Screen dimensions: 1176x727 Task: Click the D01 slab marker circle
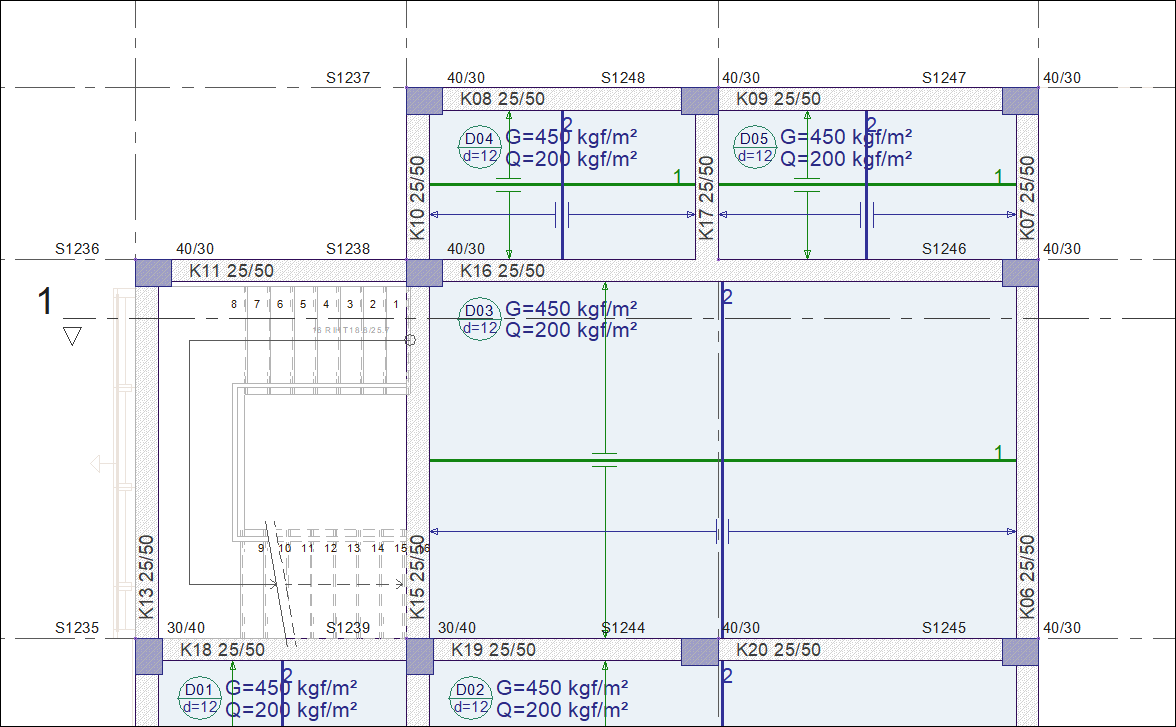(x=200, y=698)
